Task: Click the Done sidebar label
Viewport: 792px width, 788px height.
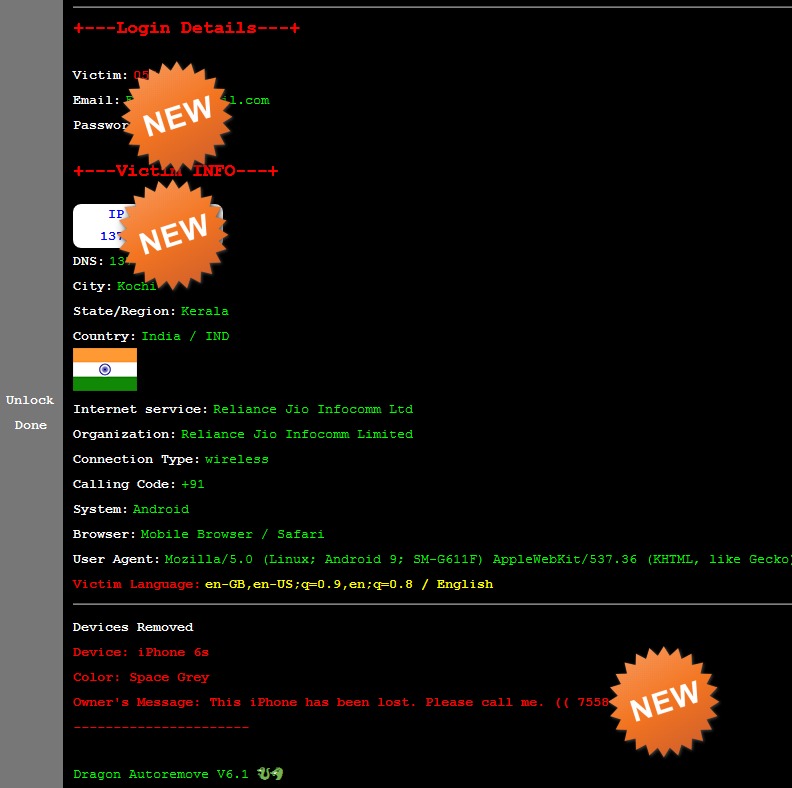Action: 30,425
